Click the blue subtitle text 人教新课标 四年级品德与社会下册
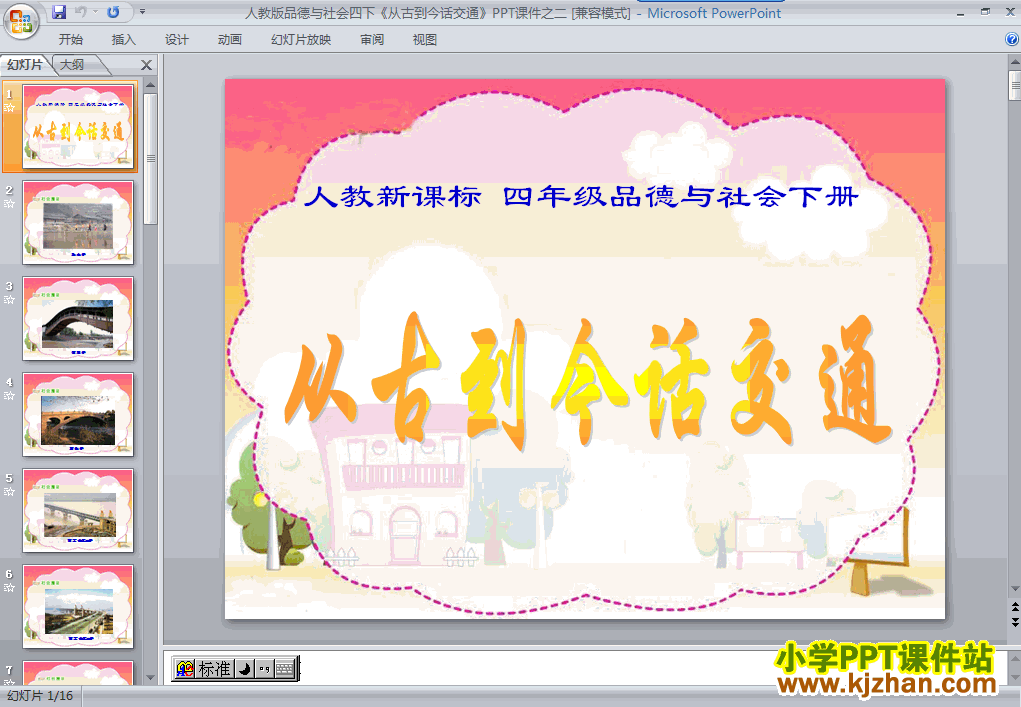Screen dimensions: 1021x707 coord(581,197)
